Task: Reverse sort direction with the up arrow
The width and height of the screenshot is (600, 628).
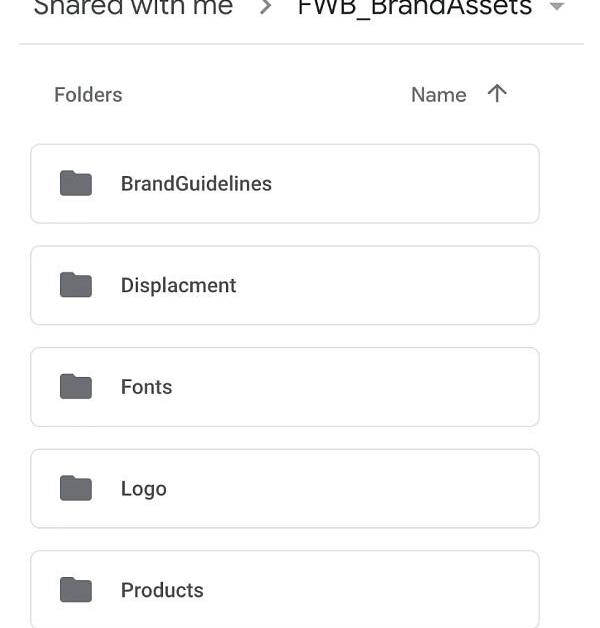Action: (x=497, y=94)
